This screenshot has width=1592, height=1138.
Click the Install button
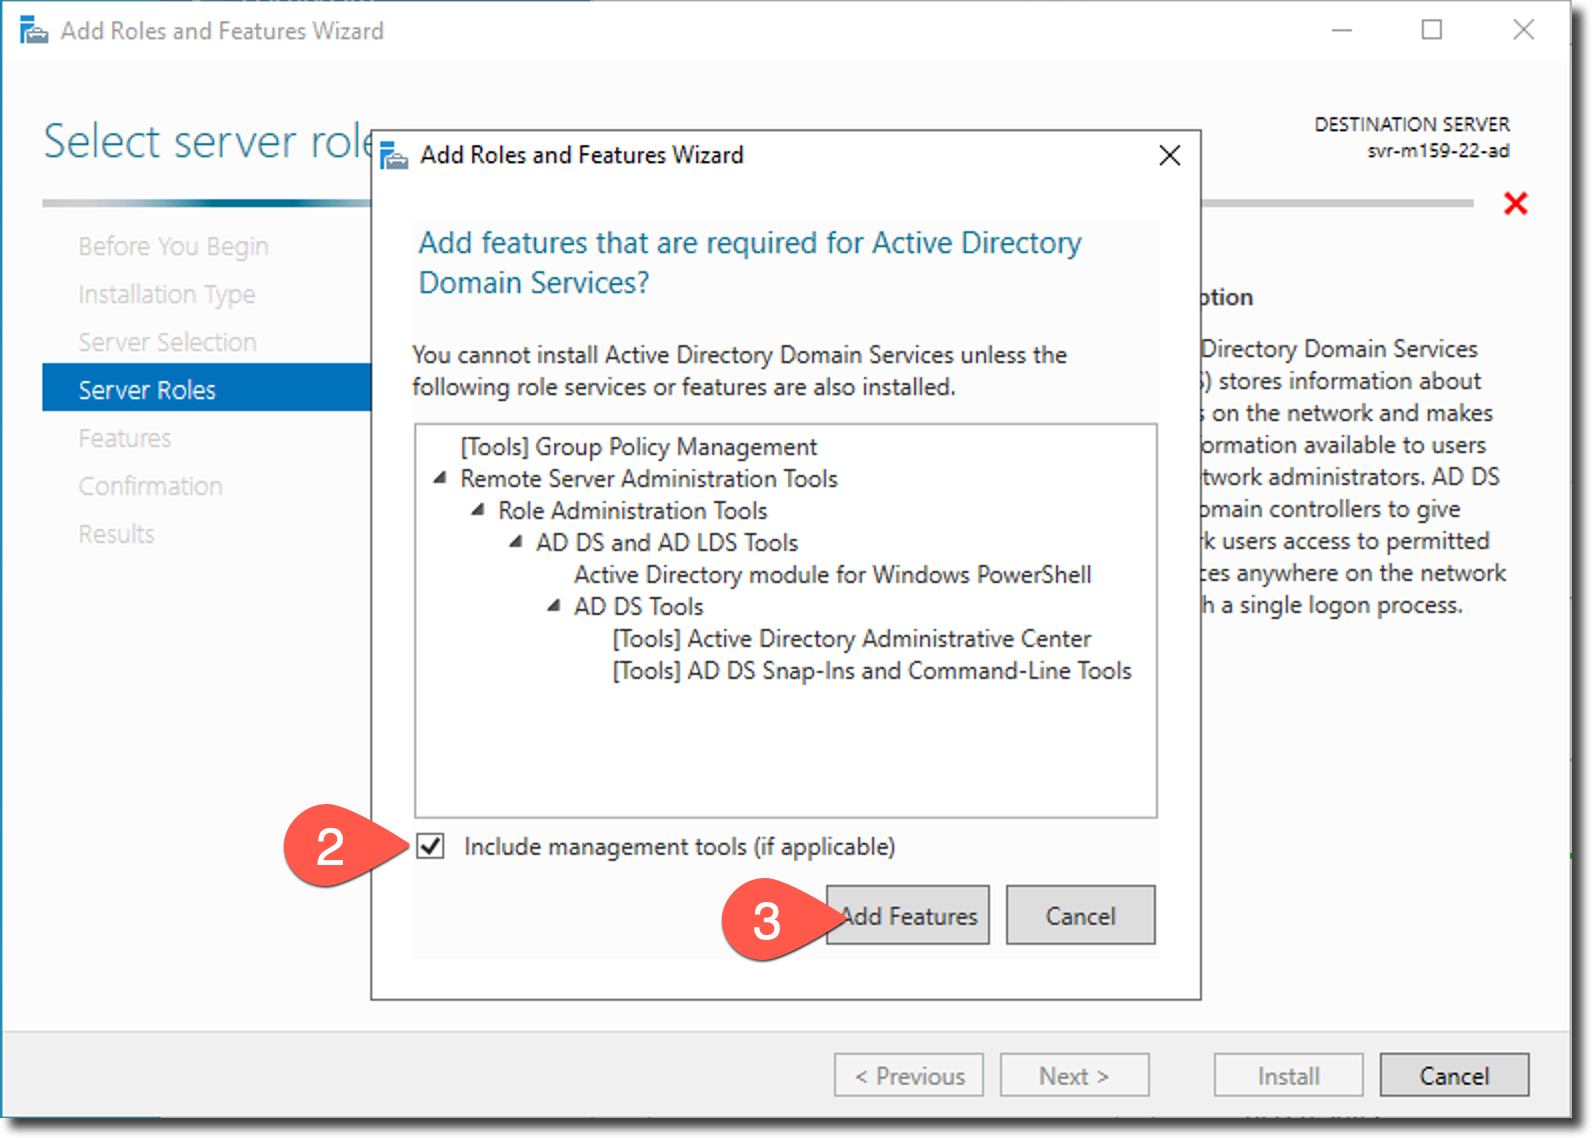coord(1288,1076)
